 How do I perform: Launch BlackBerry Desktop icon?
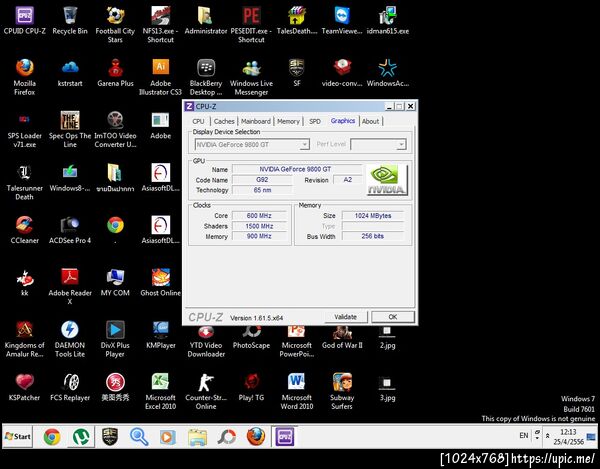[x=206, y=77]
